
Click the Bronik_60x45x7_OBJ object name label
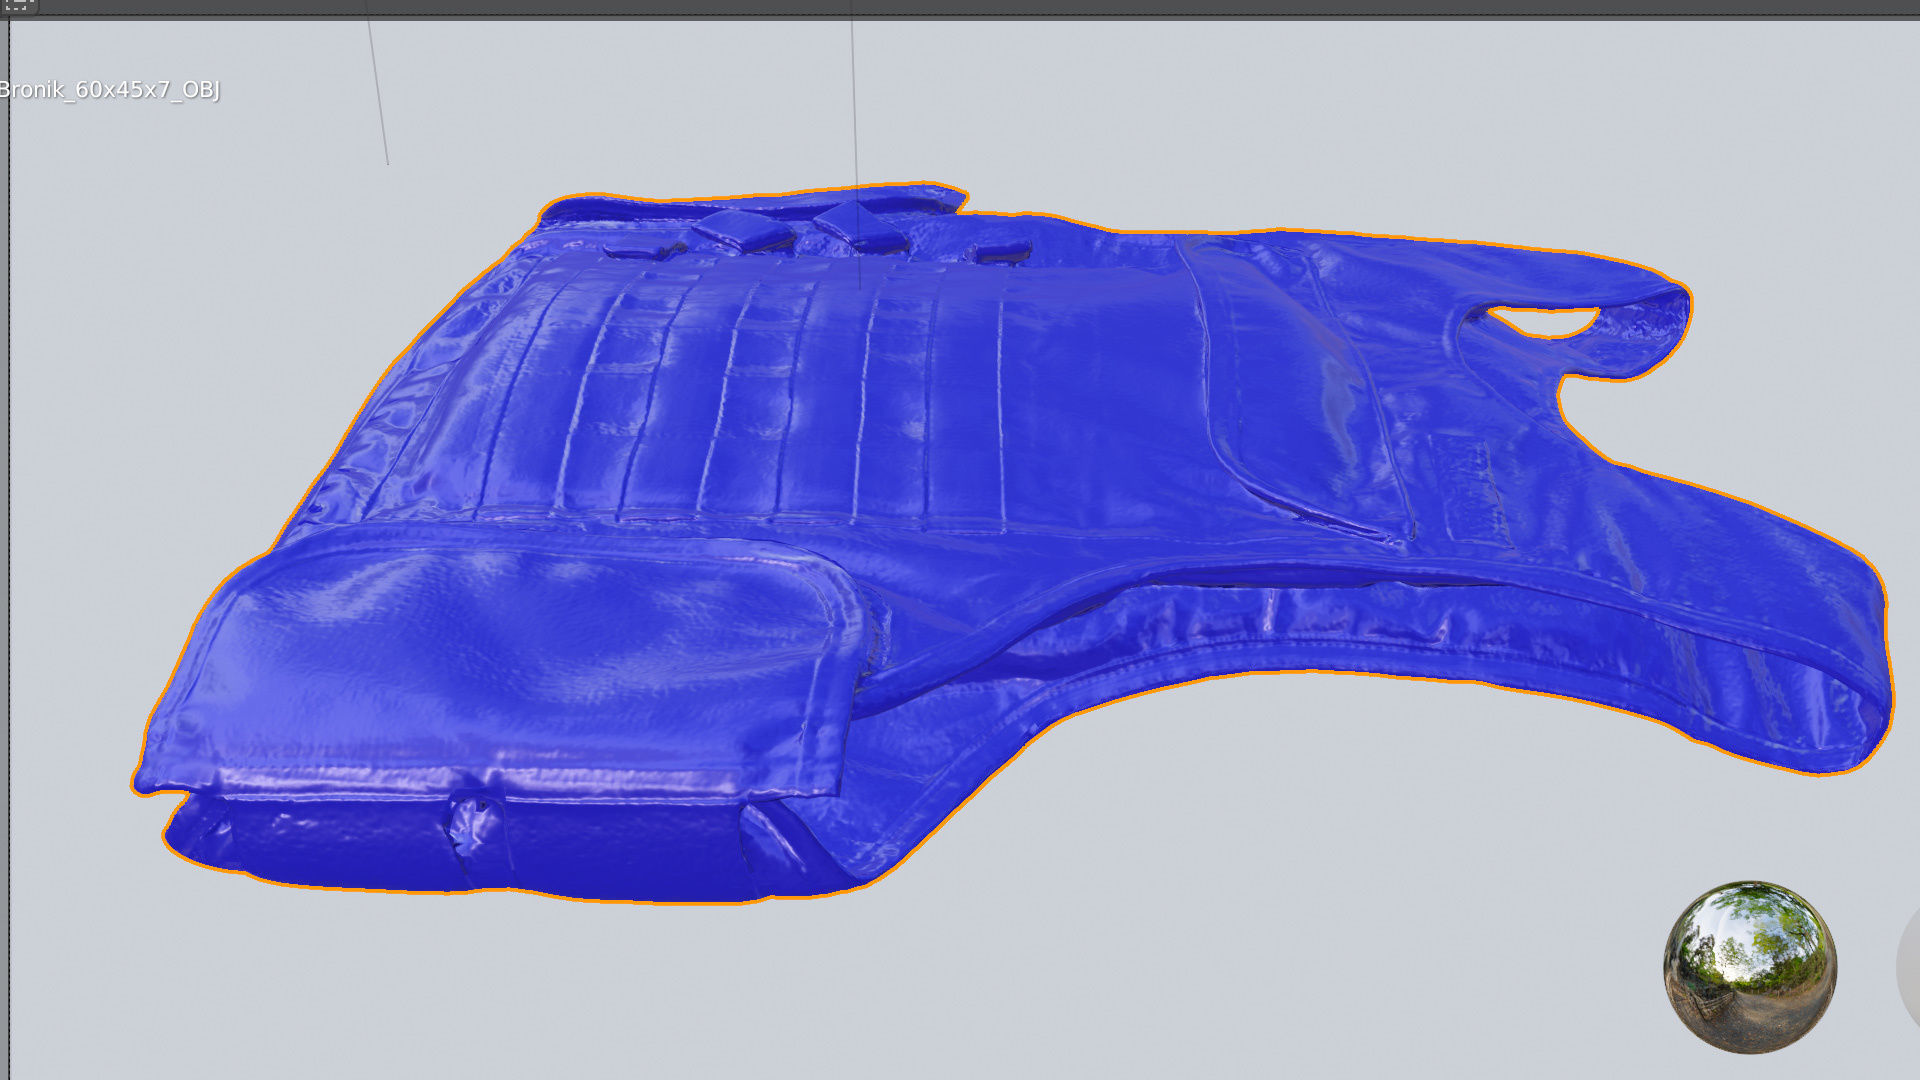[109, 90]
